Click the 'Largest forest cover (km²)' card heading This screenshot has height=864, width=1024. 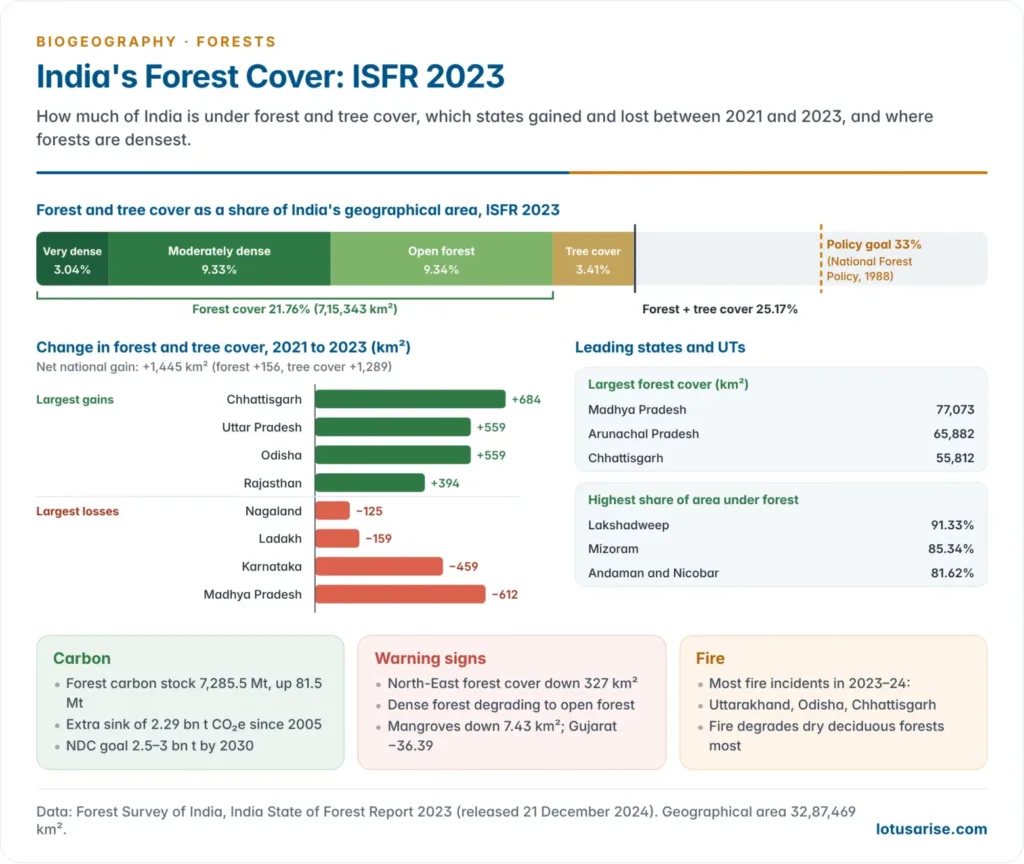point(668,384)
